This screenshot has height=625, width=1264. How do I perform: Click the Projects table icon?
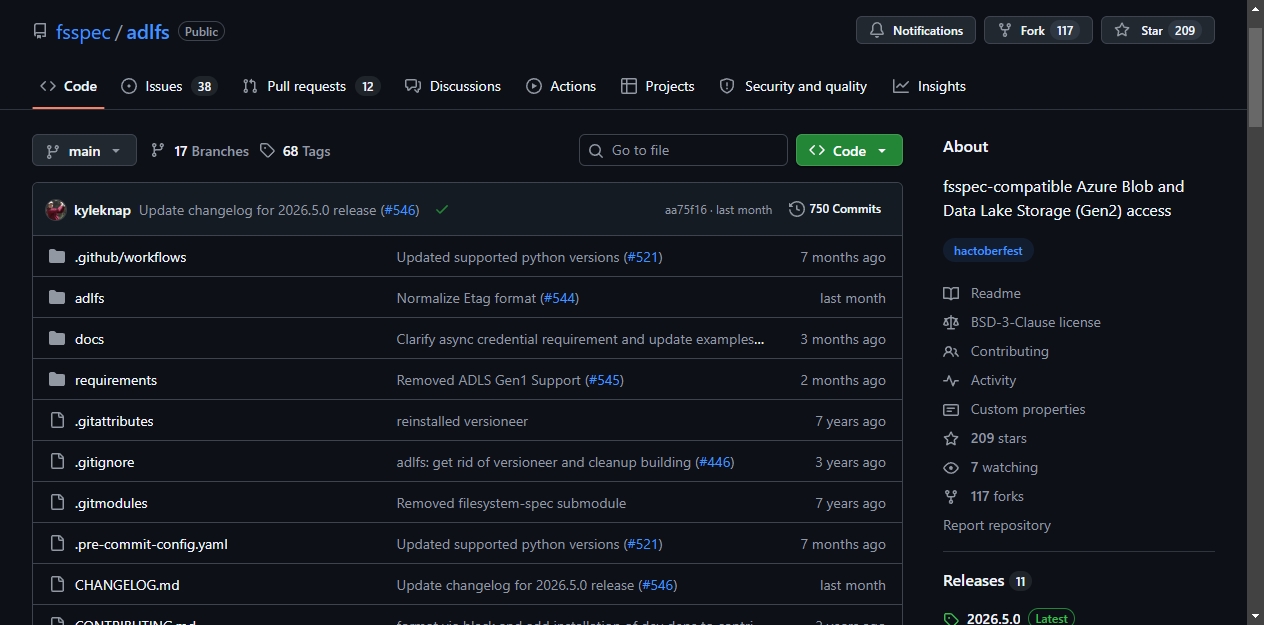click(x=629, y=86)
